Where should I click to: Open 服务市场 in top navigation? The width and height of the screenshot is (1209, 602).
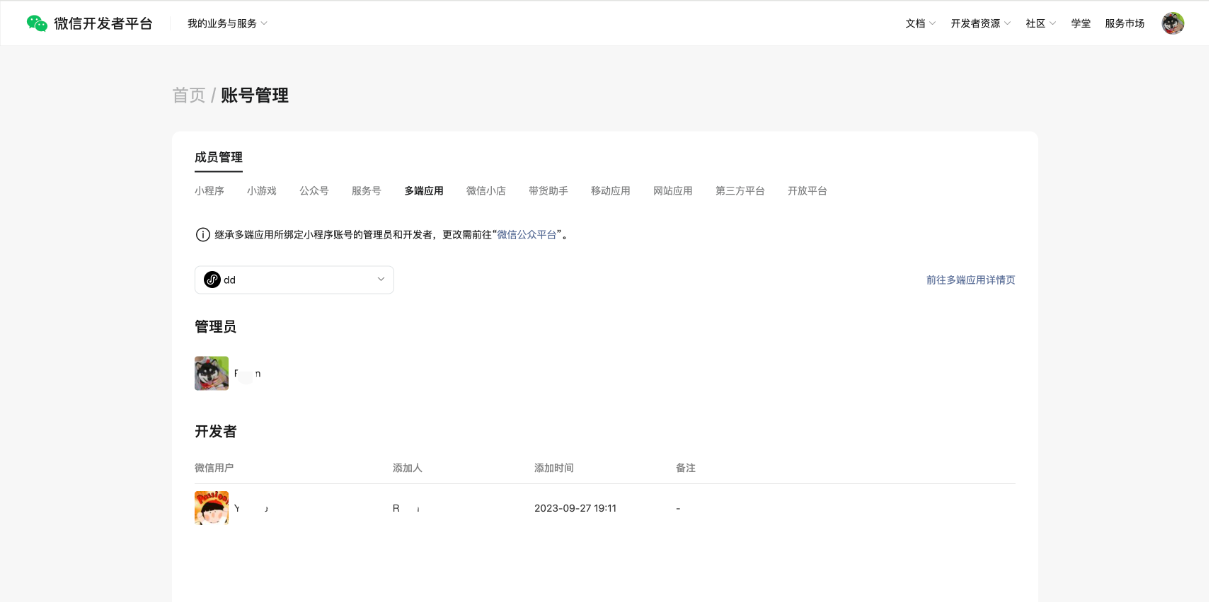(x=1124, y=23)
